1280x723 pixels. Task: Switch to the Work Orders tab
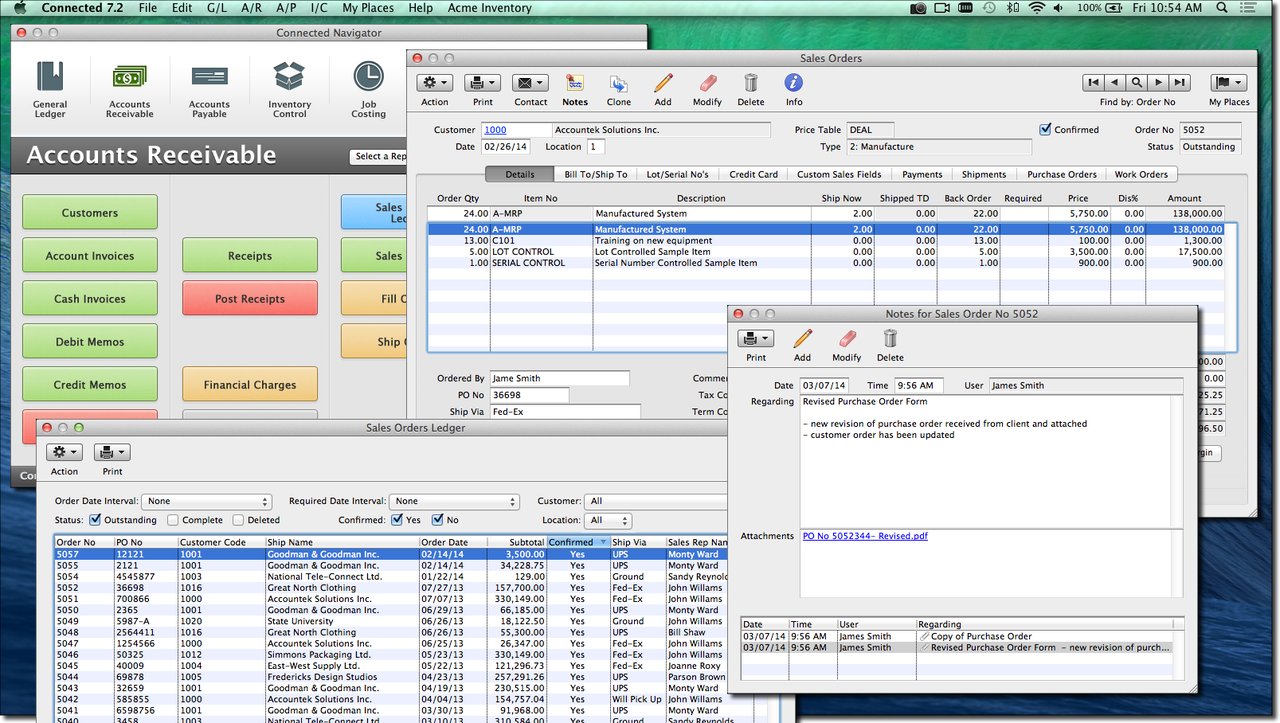tap(1141, 174)
